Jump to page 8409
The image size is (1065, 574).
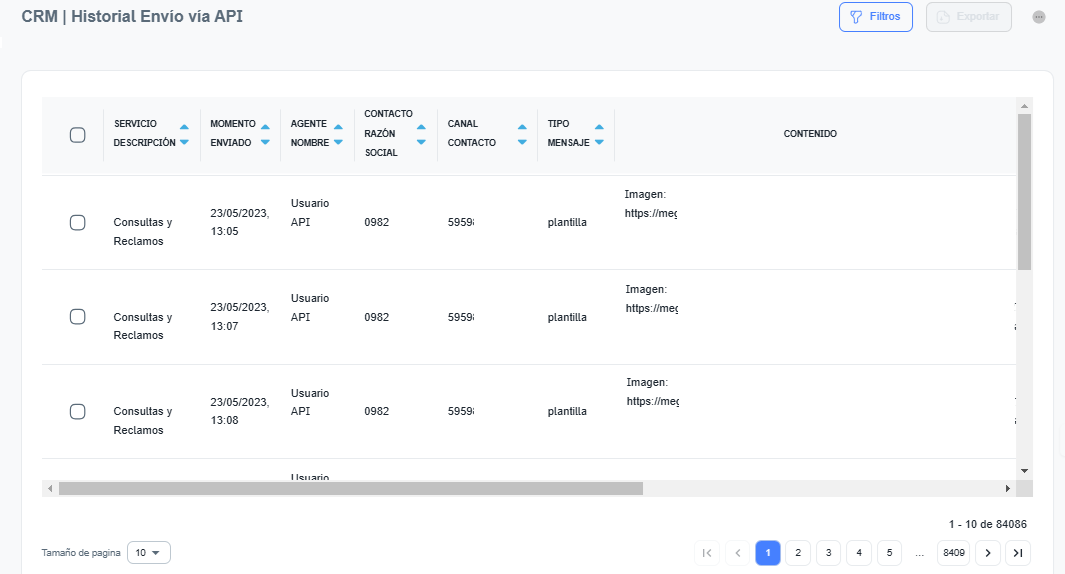click(x=953, y=552)
